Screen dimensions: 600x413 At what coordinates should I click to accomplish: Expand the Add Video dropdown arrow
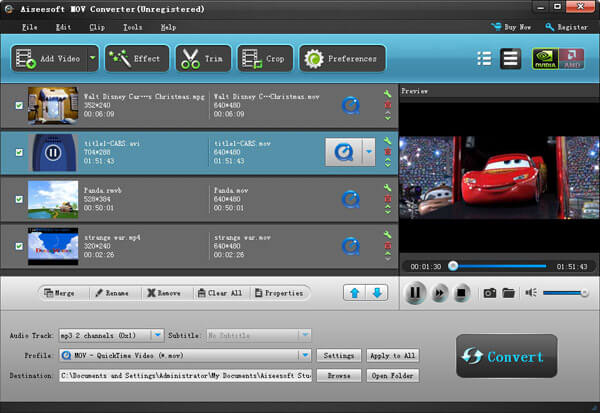[x=93, y=59]
